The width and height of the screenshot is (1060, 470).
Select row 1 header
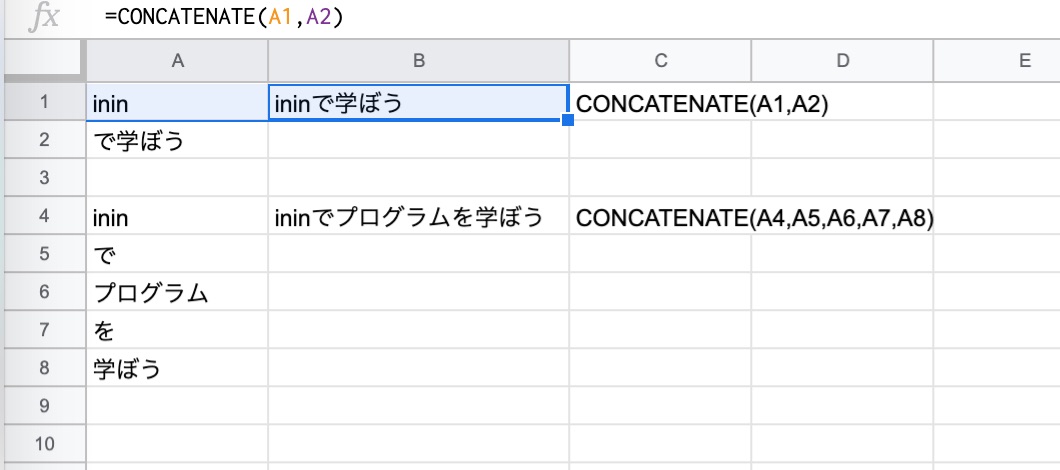pos(45,102)
